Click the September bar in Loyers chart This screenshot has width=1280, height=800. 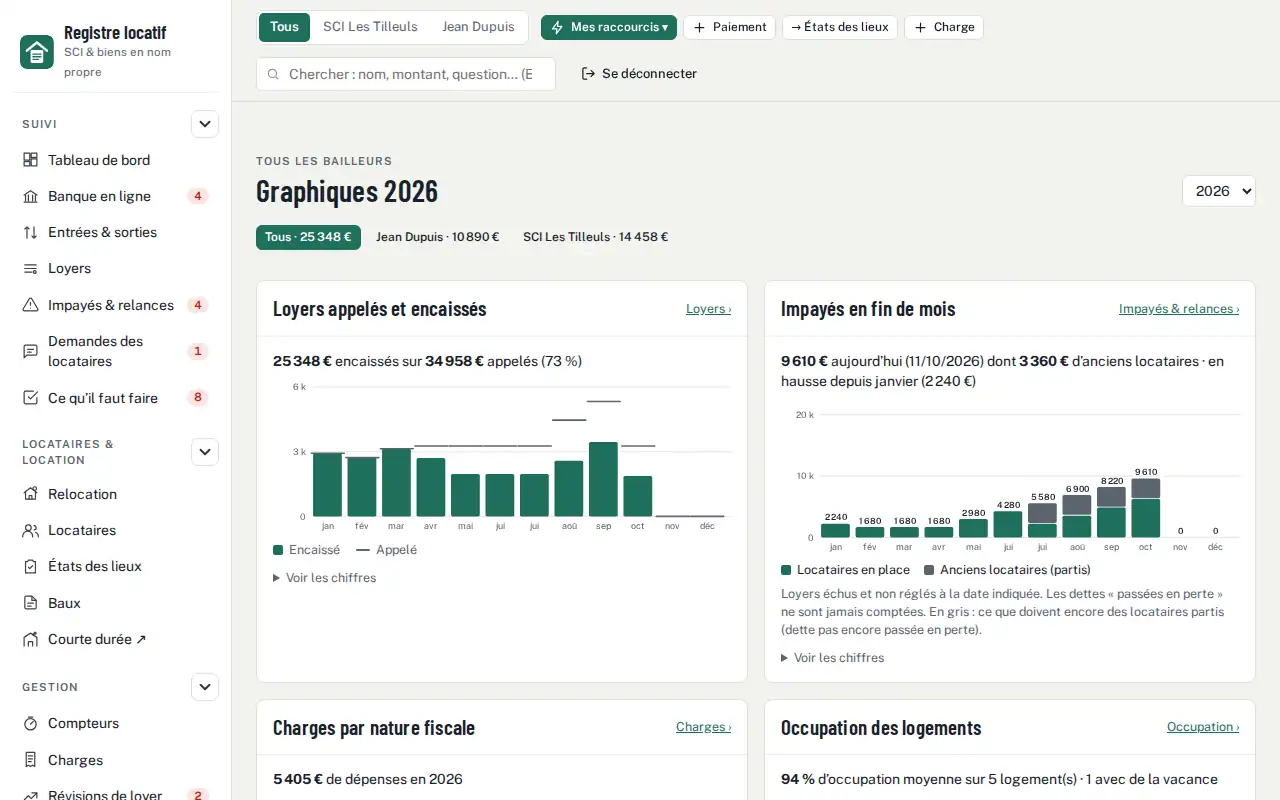click(x=603, y=479)
